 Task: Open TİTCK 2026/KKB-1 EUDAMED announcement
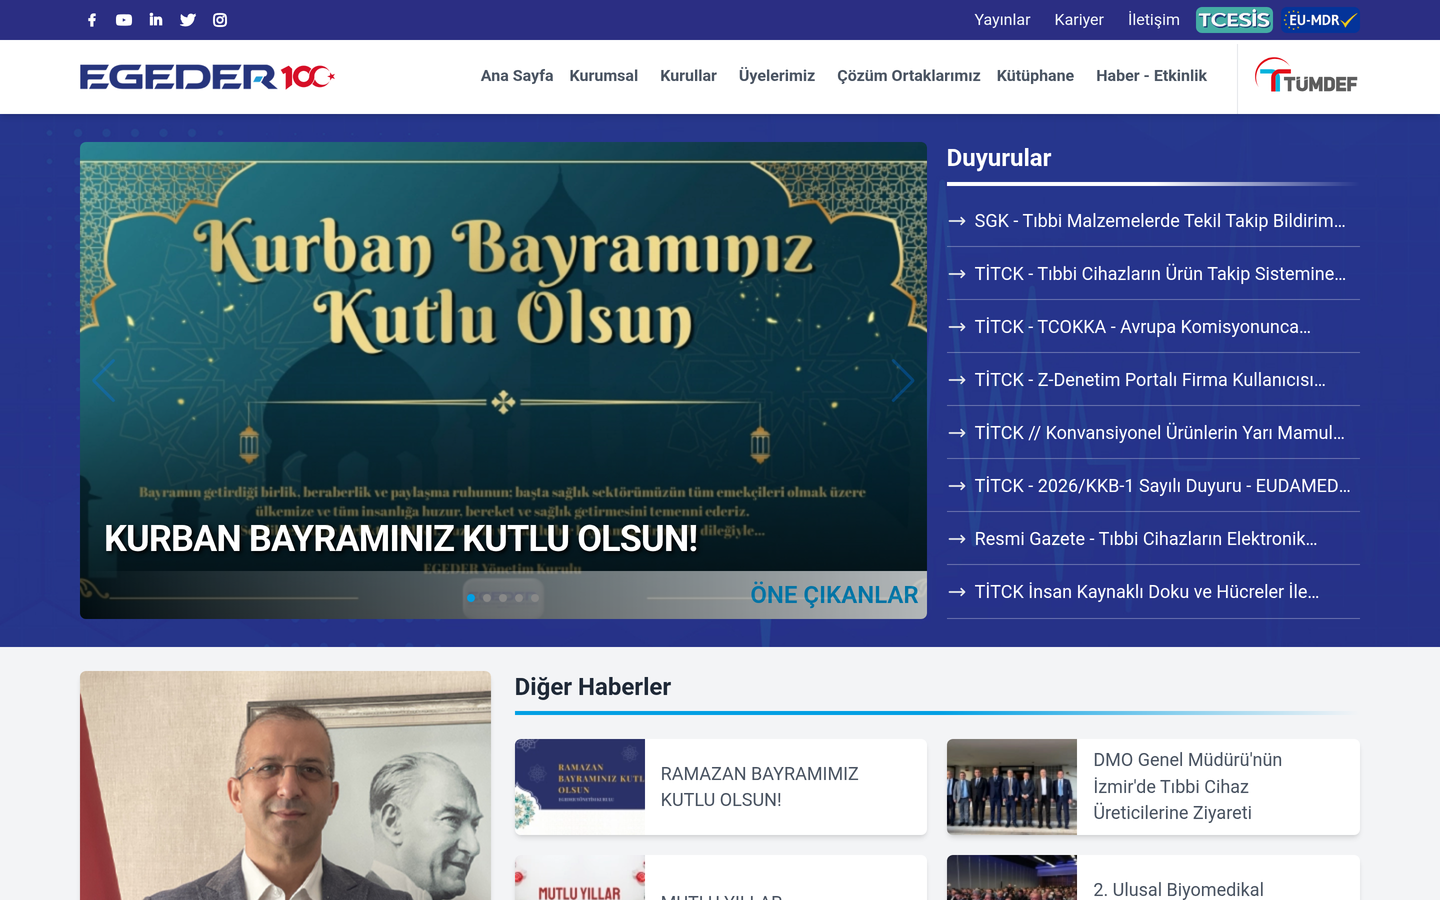pos(1153,486)
